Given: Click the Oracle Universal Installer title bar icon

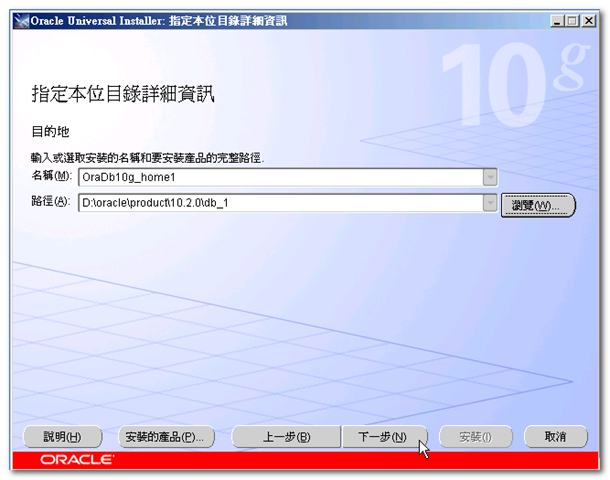Looking at the screenshot, I should tap(21, 21).
